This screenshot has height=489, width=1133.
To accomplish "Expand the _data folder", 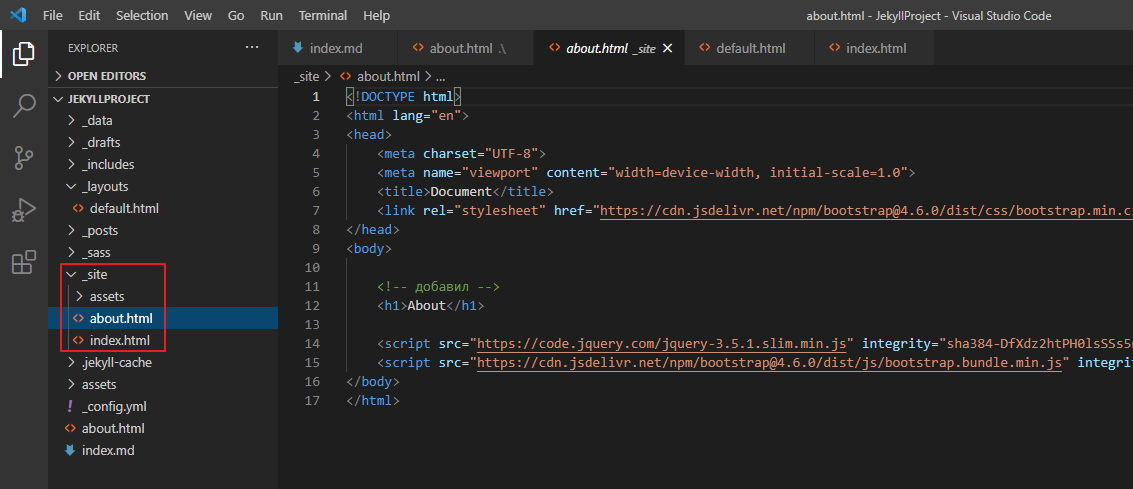I will pyautogui.click(x=97, y=120).
